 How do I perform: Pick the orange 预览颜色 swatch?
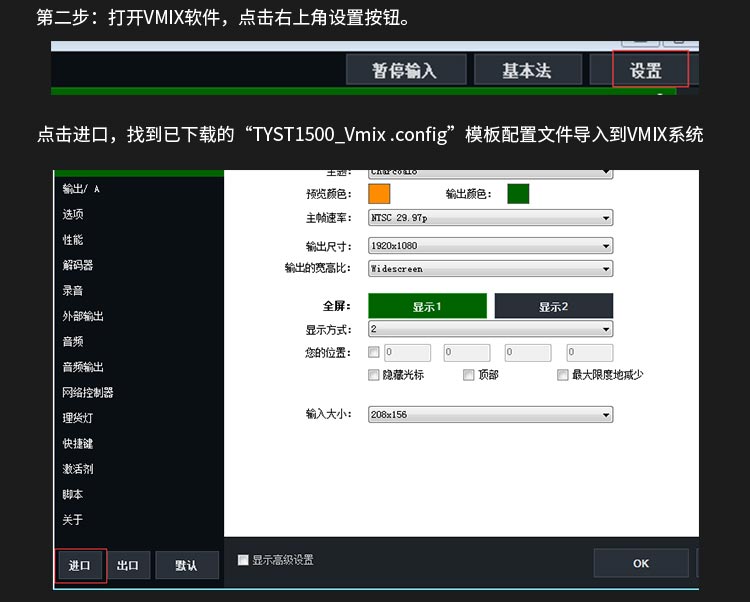[x=379, y=194]
